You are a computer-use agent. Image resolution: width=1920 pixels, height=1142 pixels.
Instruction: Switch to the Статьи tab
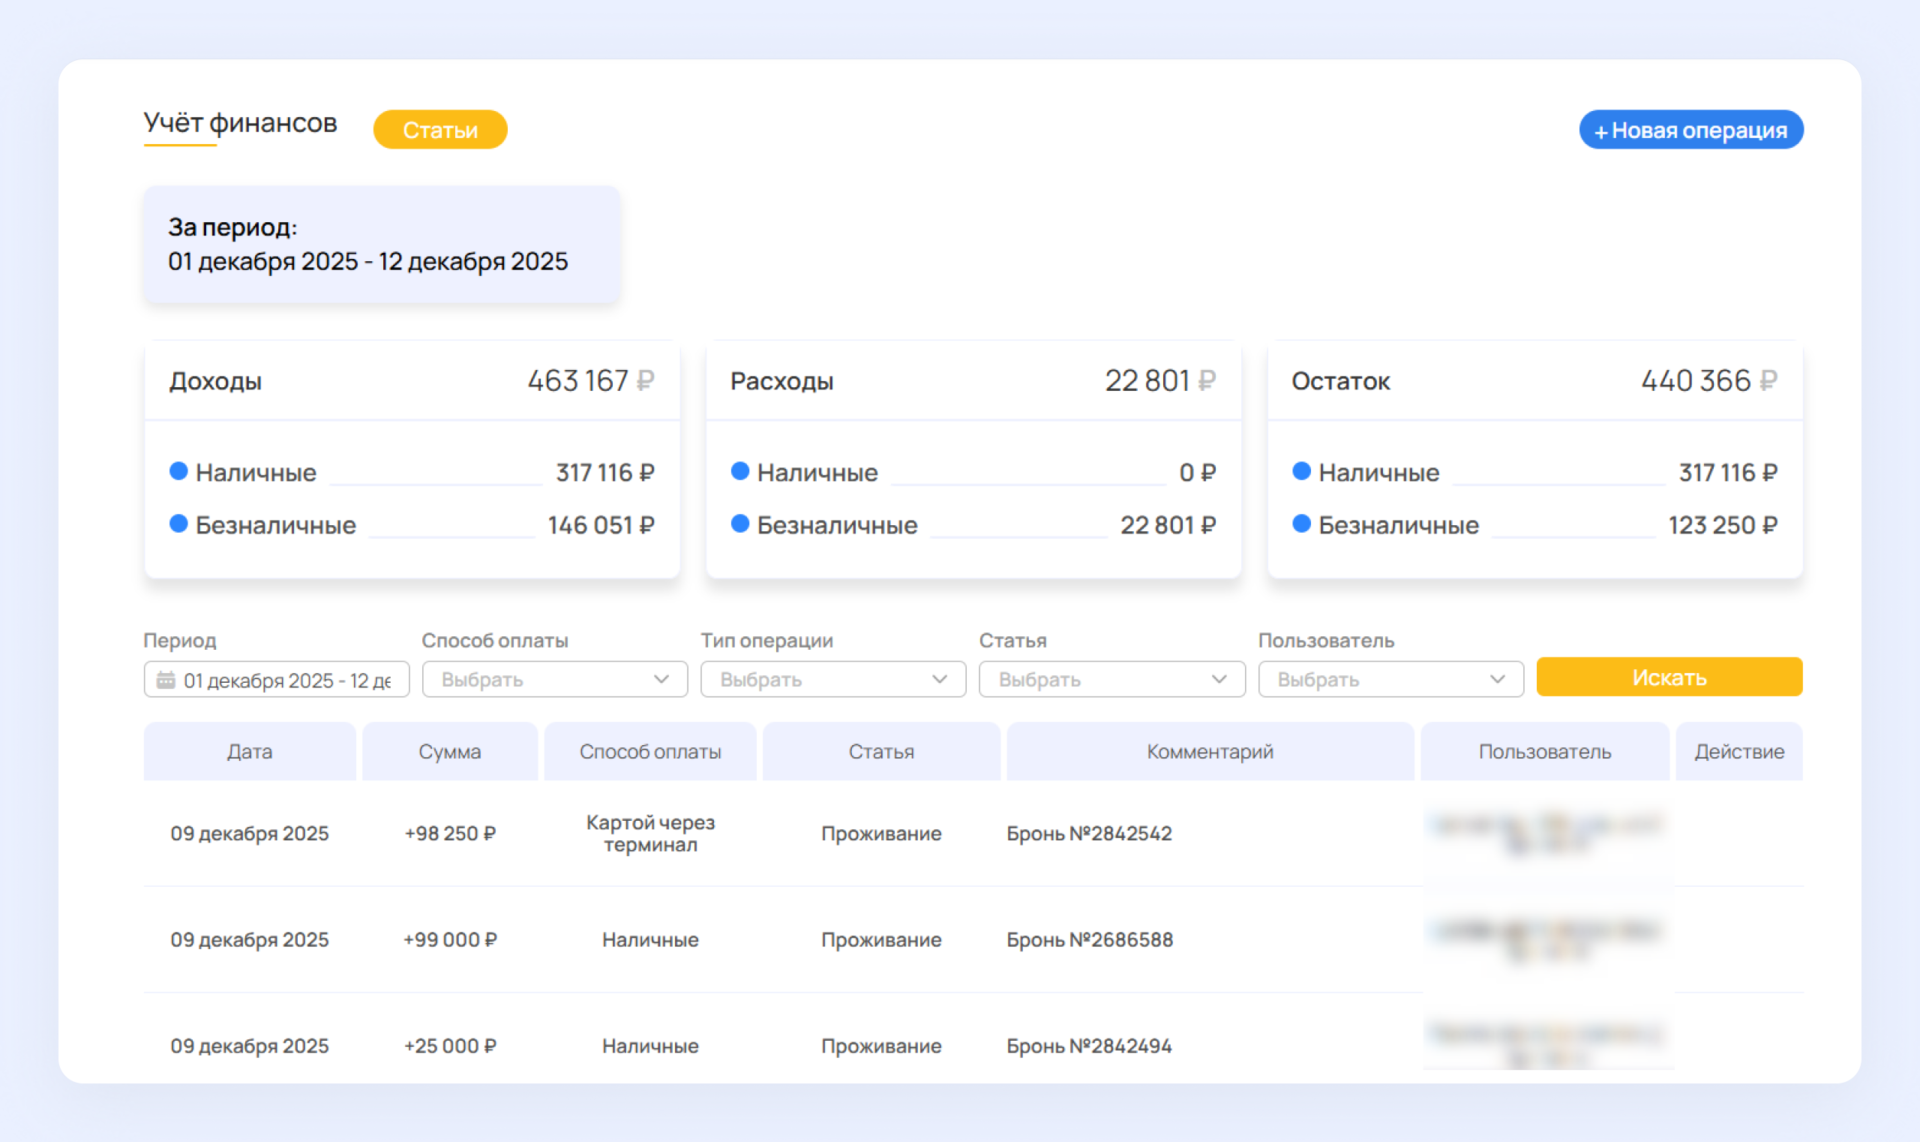(x=440, y=130)
